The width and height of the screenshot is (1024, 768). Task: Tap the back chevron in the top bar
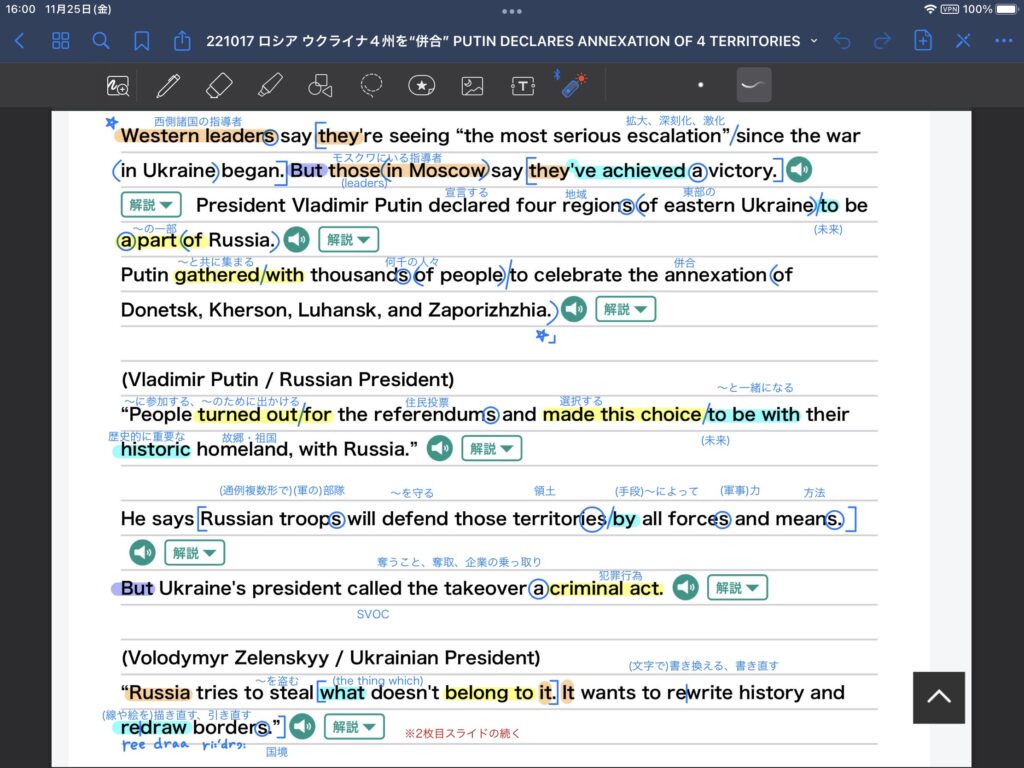pyautogui.click(x=20, y=41)
